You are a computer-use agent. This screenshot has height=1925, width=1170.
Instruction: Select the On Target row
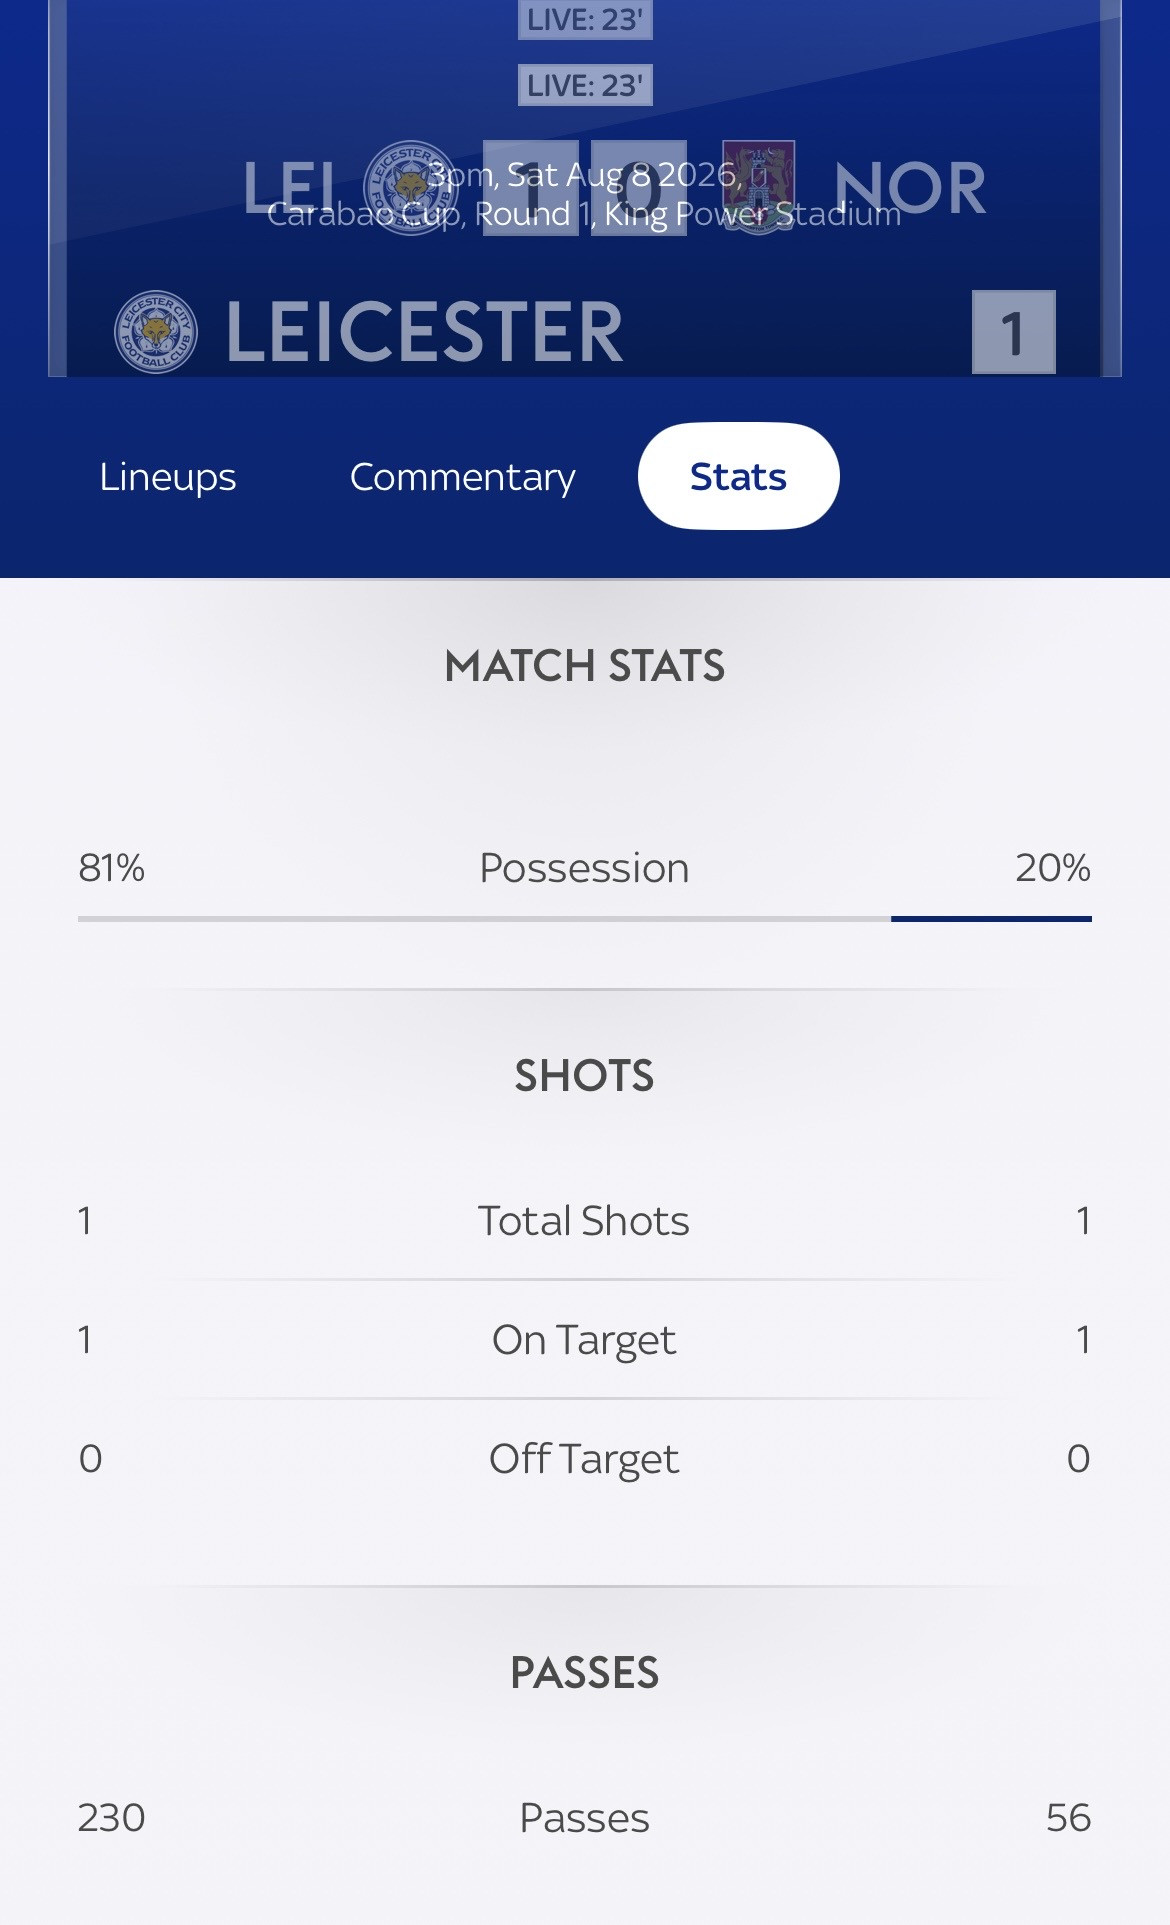tap(585, 1340)
